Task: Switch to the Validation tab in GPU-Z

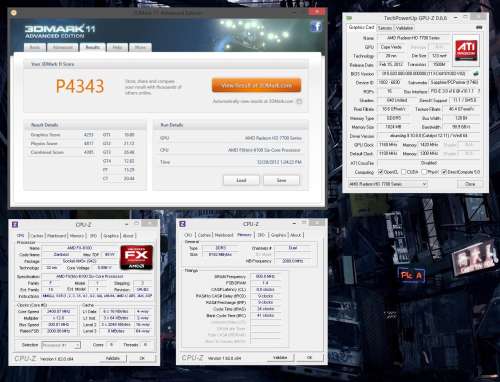Action: coord(404,28)
